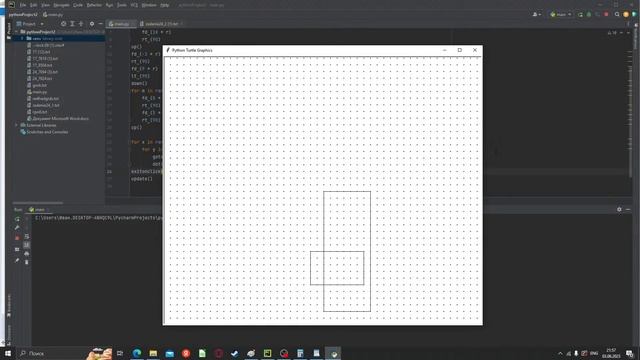Image resolution: width=640 pixels, height=360 pixels.
Task: Open the VCS menu
Action: (134, 5)
